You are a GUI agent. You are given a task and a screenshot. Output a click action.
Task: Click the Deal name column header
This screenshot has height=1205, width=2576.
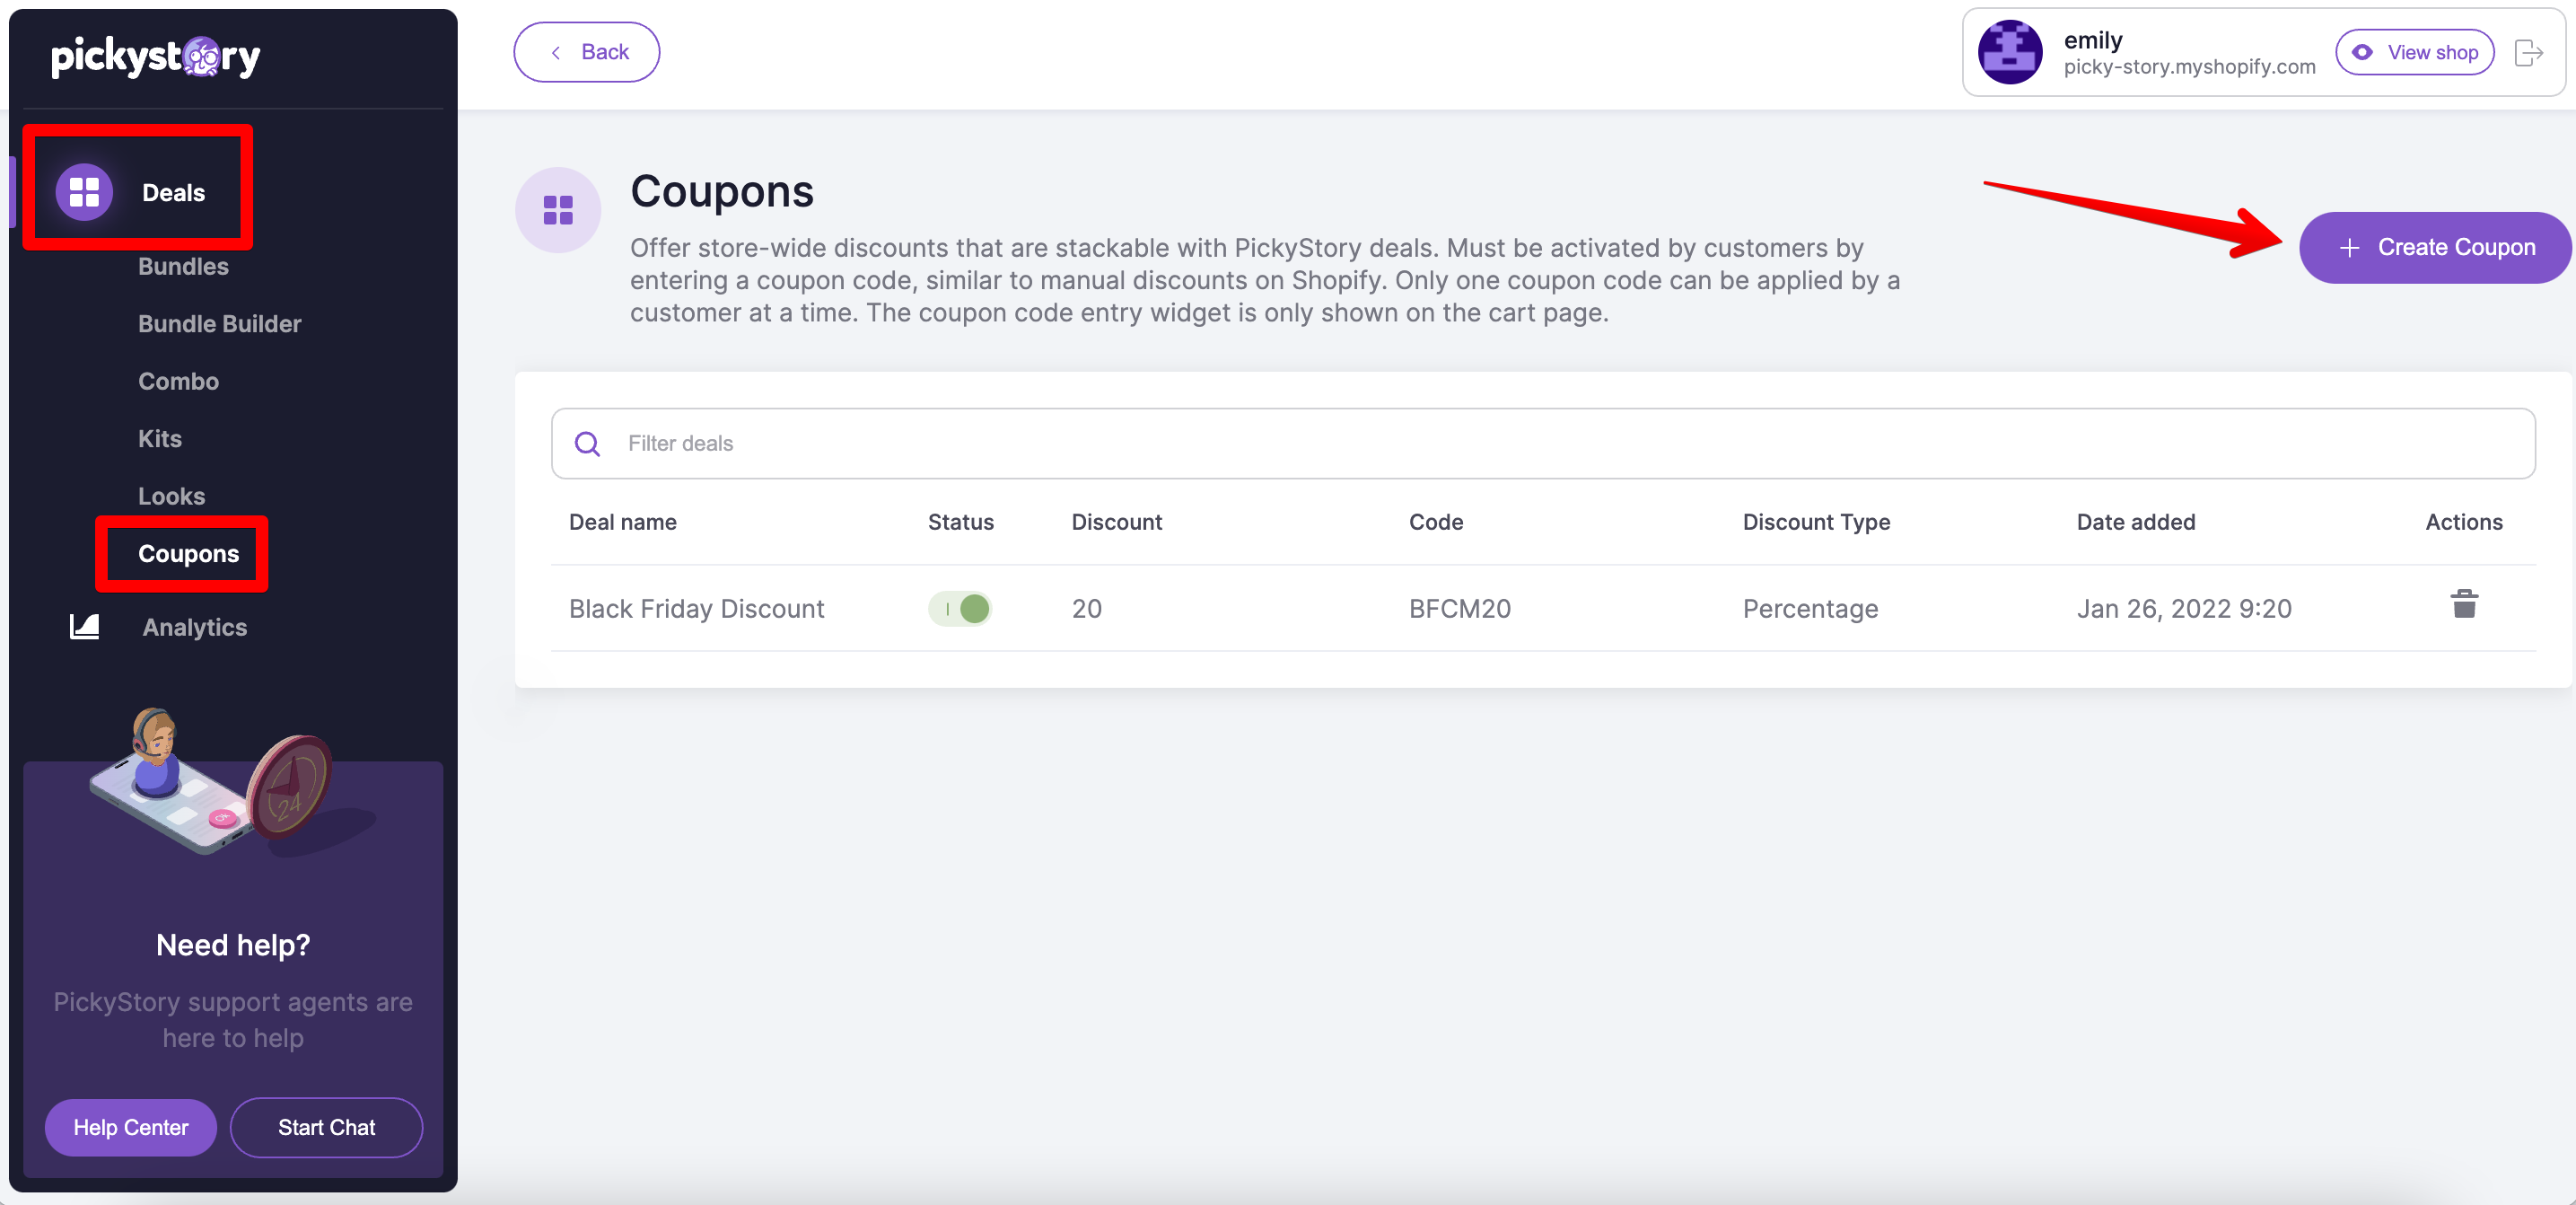(x=622, y=522)
